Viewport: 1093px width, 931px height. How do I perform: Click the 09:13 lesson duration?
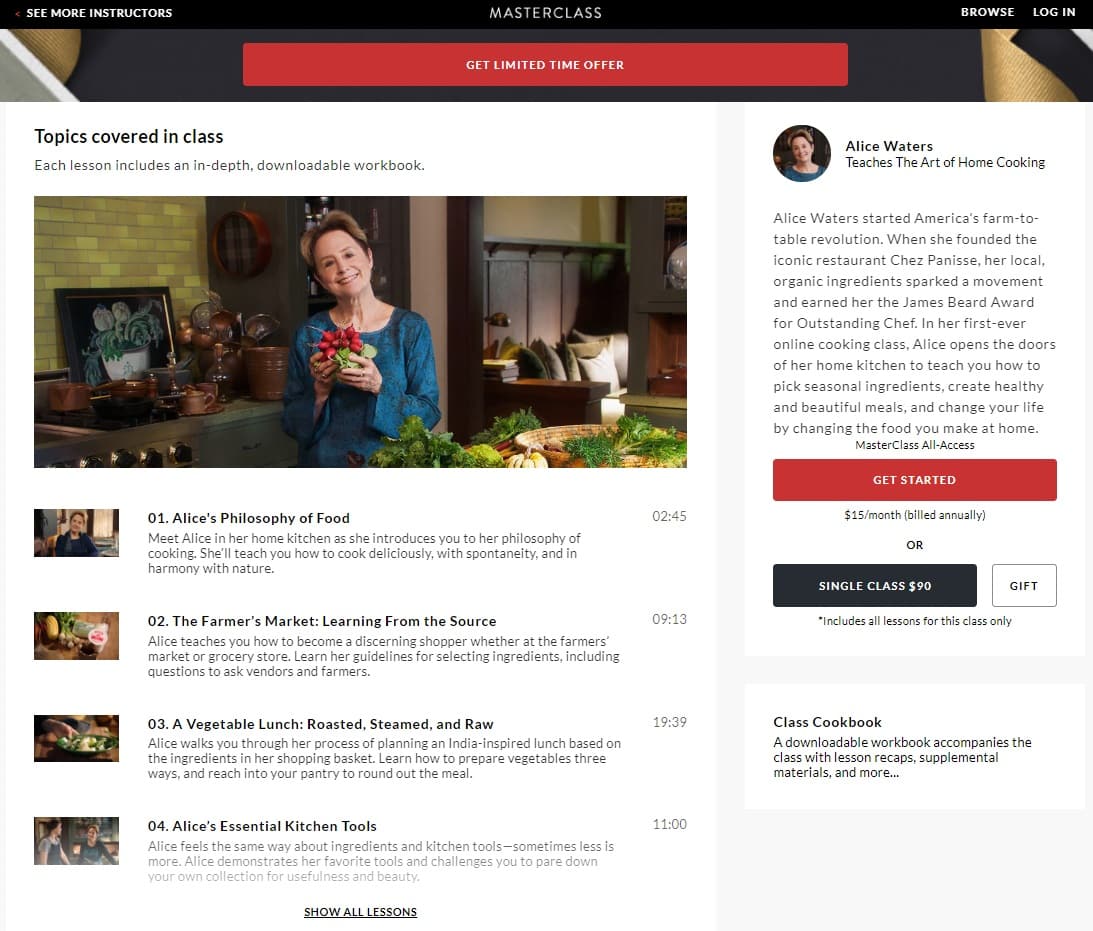(x=669, y=619)
